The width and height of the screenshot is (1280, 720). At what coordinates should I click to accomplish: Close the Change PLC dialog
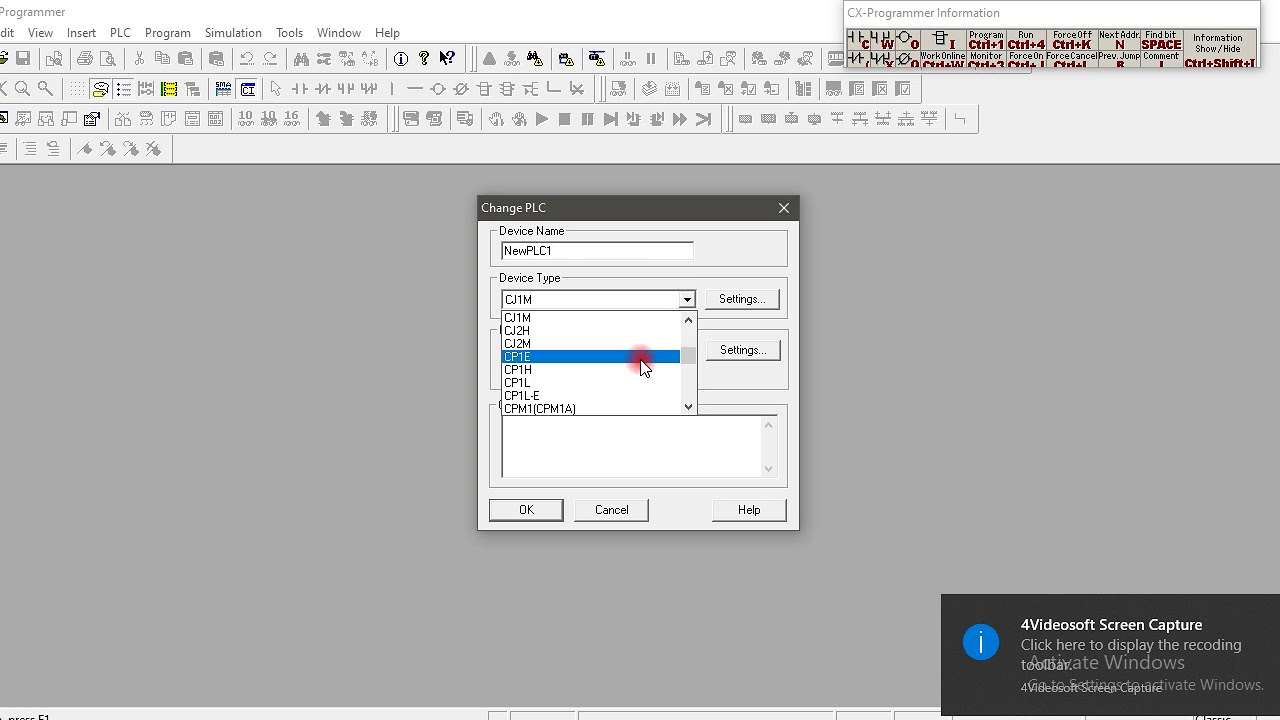pyautogui.click(x=784, y=208)
